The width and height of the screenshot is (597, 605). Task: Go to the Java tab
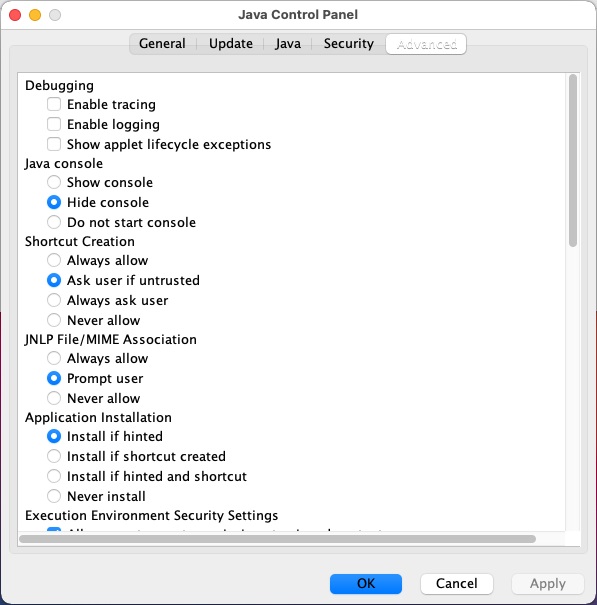coord(288,44)
